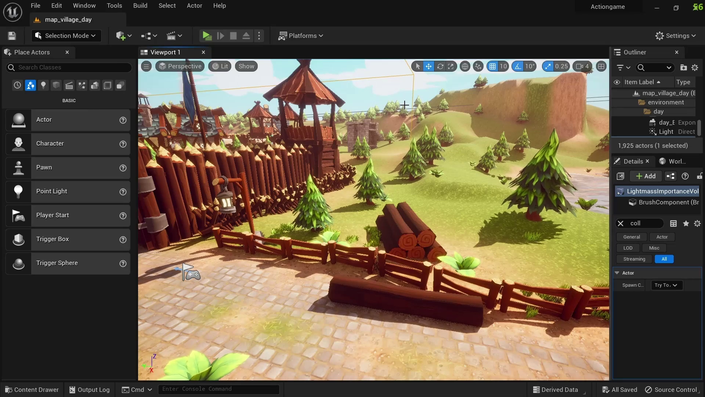Start Play in Editor with the green play button
The image size is (705, 397).
click(207, 36)
